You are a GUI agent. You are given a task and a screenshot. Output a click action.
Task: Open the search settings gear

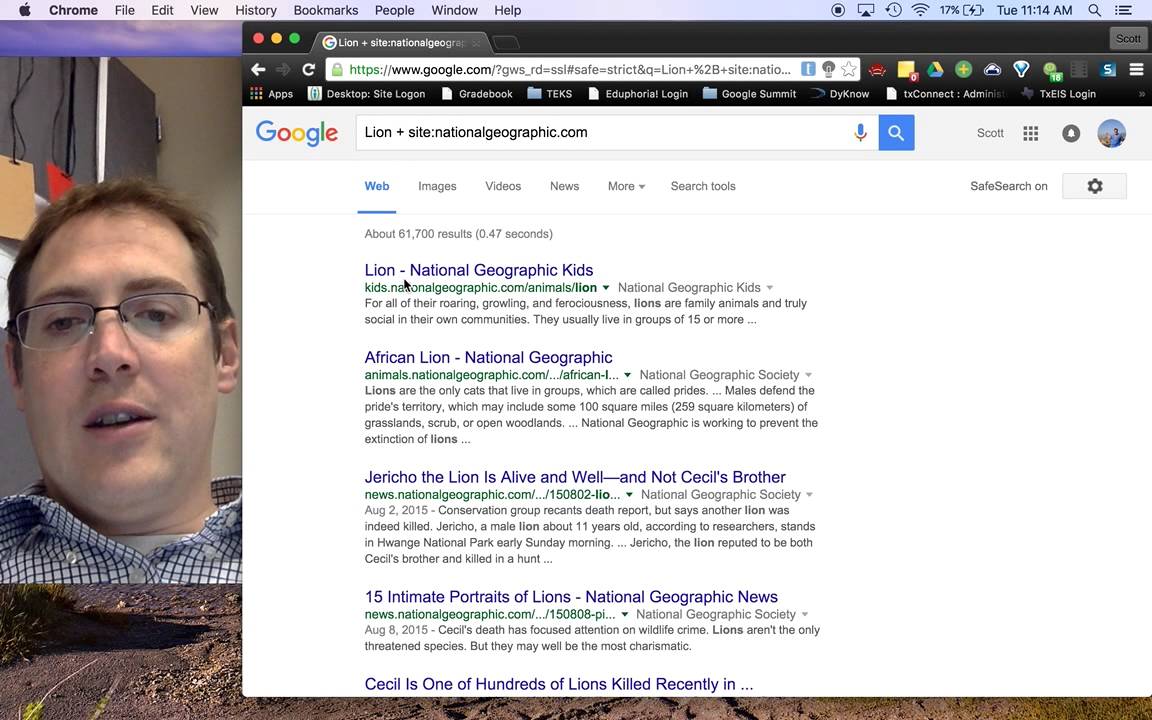click(x=1094, y=186)
